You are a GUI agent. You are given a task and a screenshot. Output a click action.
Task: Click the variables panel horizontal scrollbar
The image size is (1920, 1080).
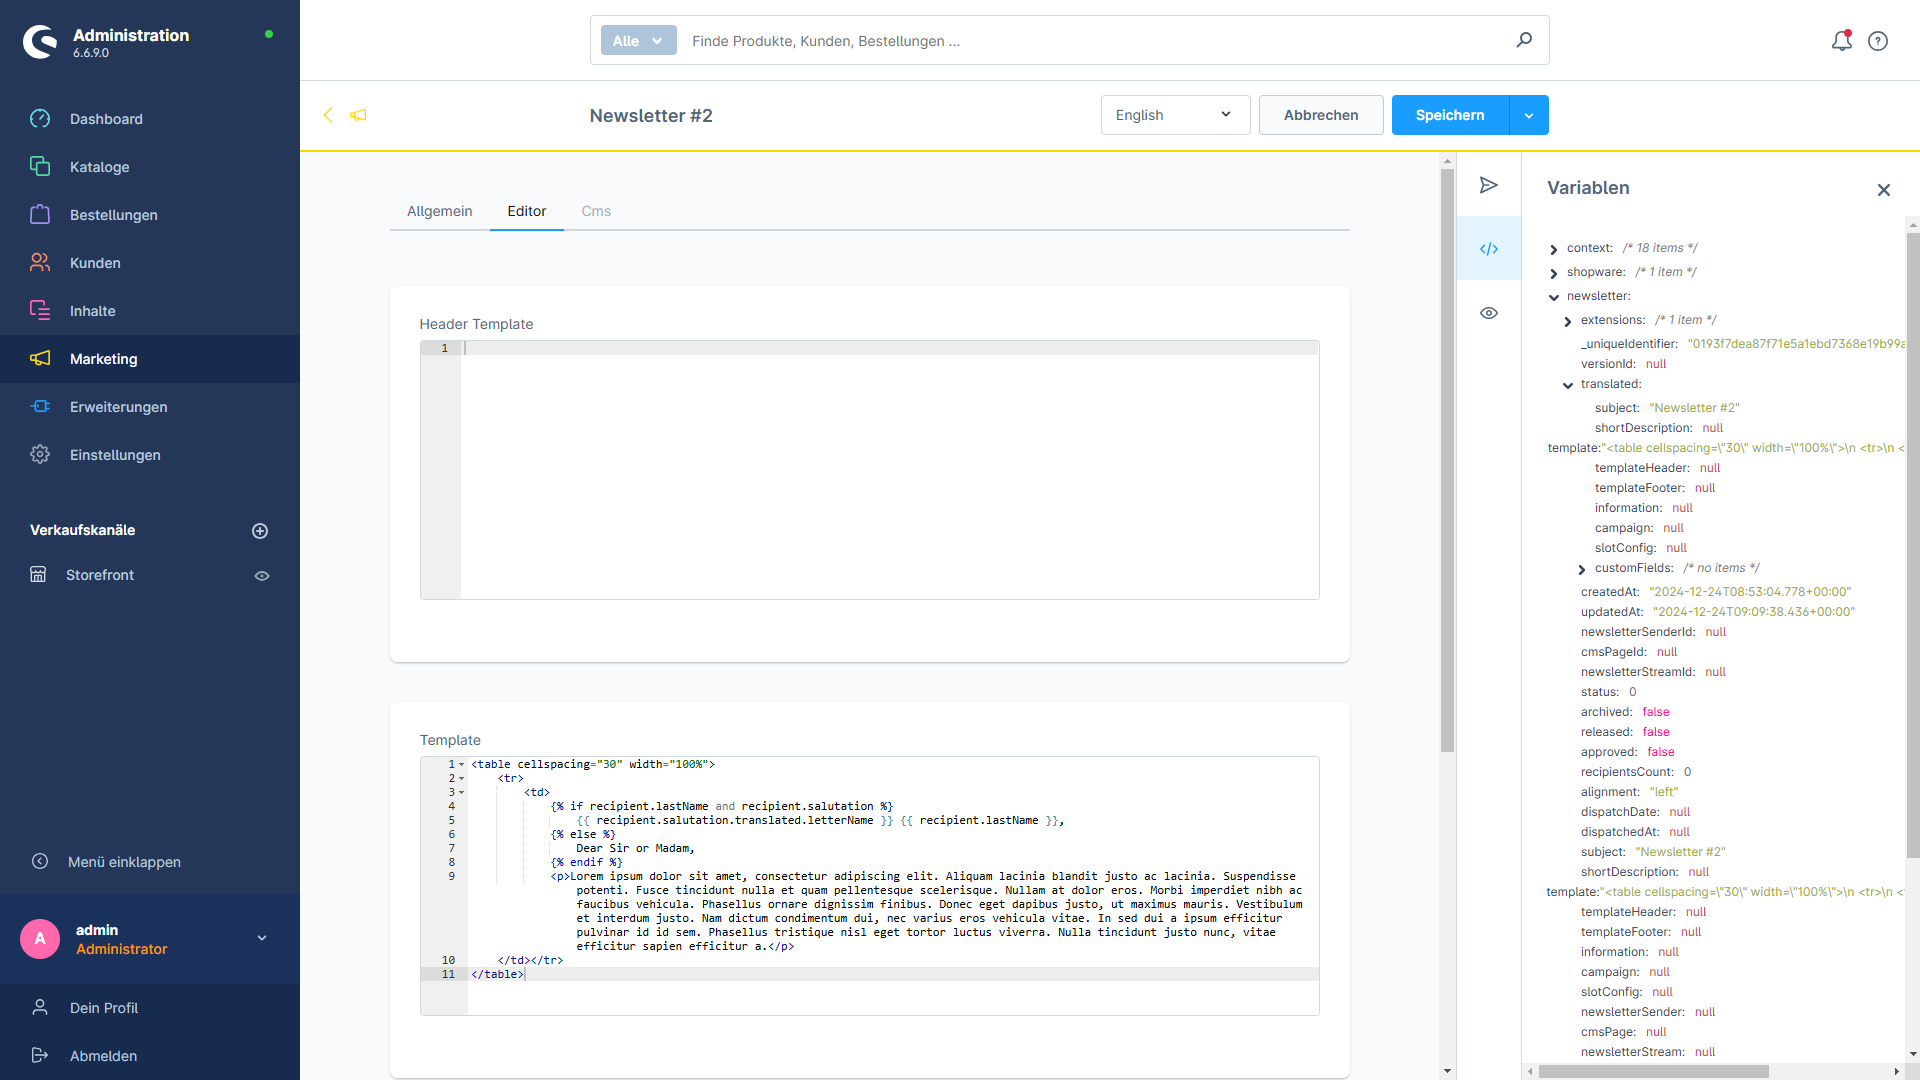pyautogui.click(x=1654, y=1071)
